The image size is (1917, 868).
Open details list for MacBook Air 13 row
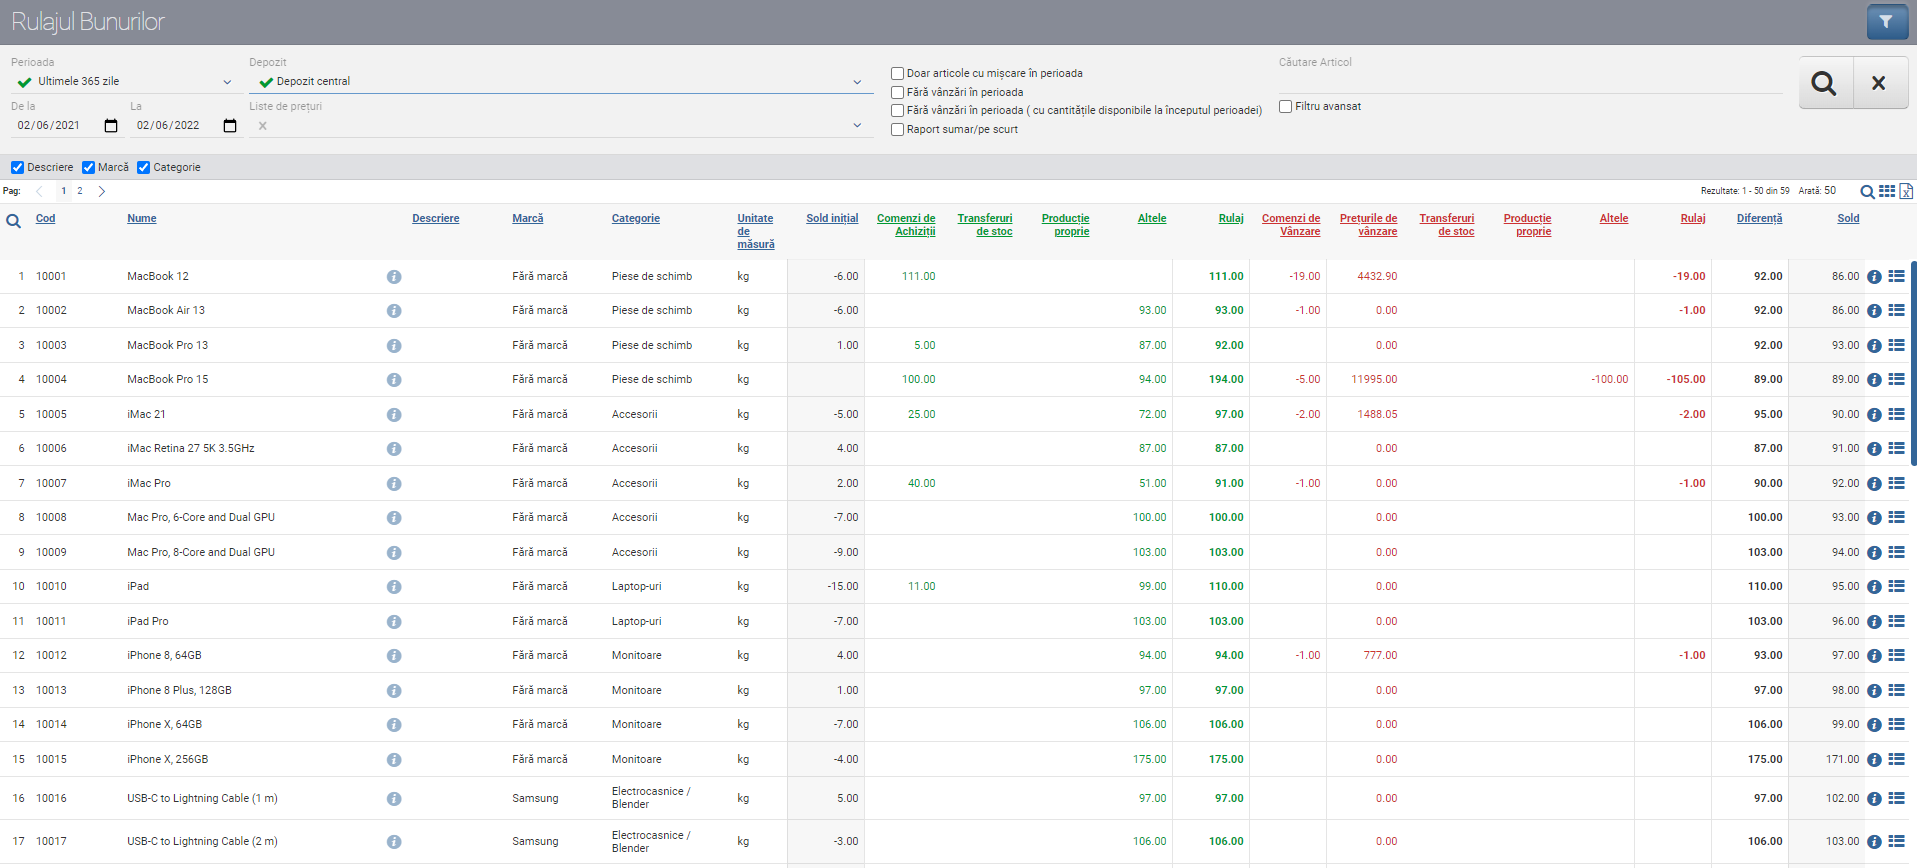pos(1896,311)
